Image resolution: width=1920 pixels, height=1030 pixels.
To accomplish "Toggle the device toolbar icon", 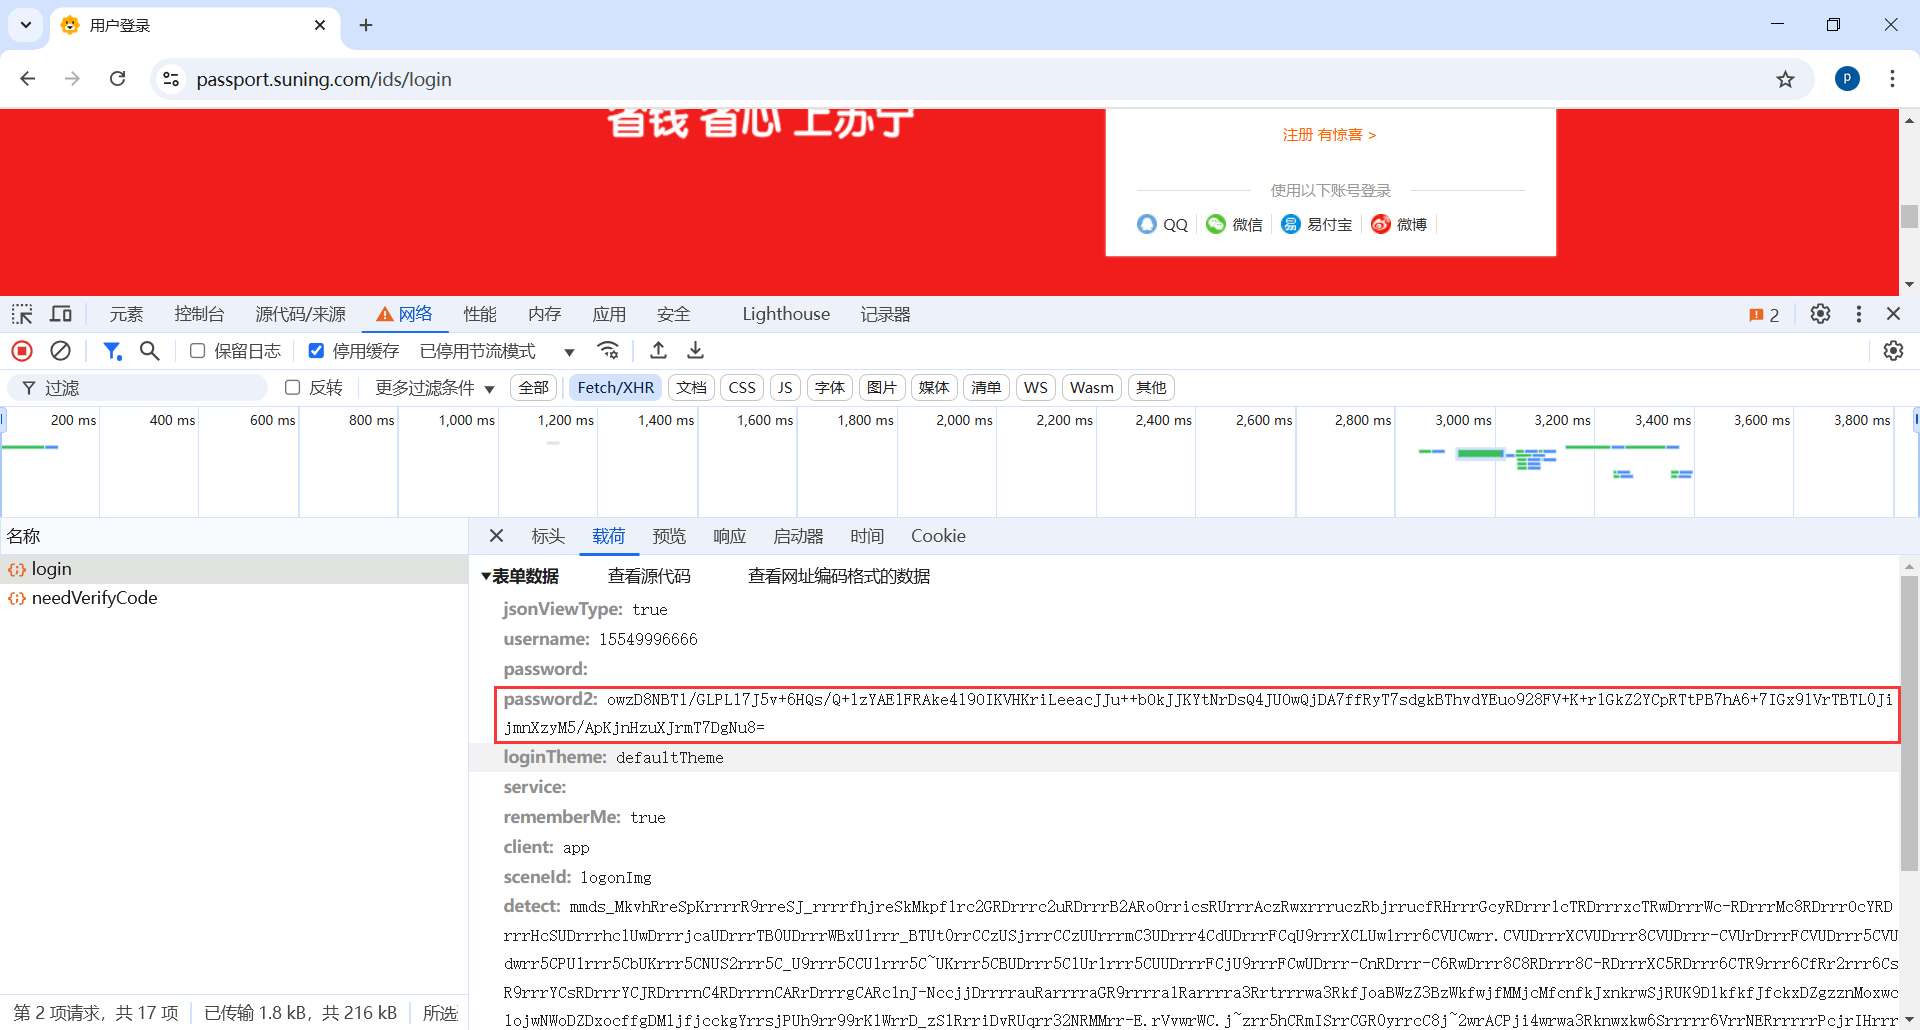I will (x=61, y=314).
